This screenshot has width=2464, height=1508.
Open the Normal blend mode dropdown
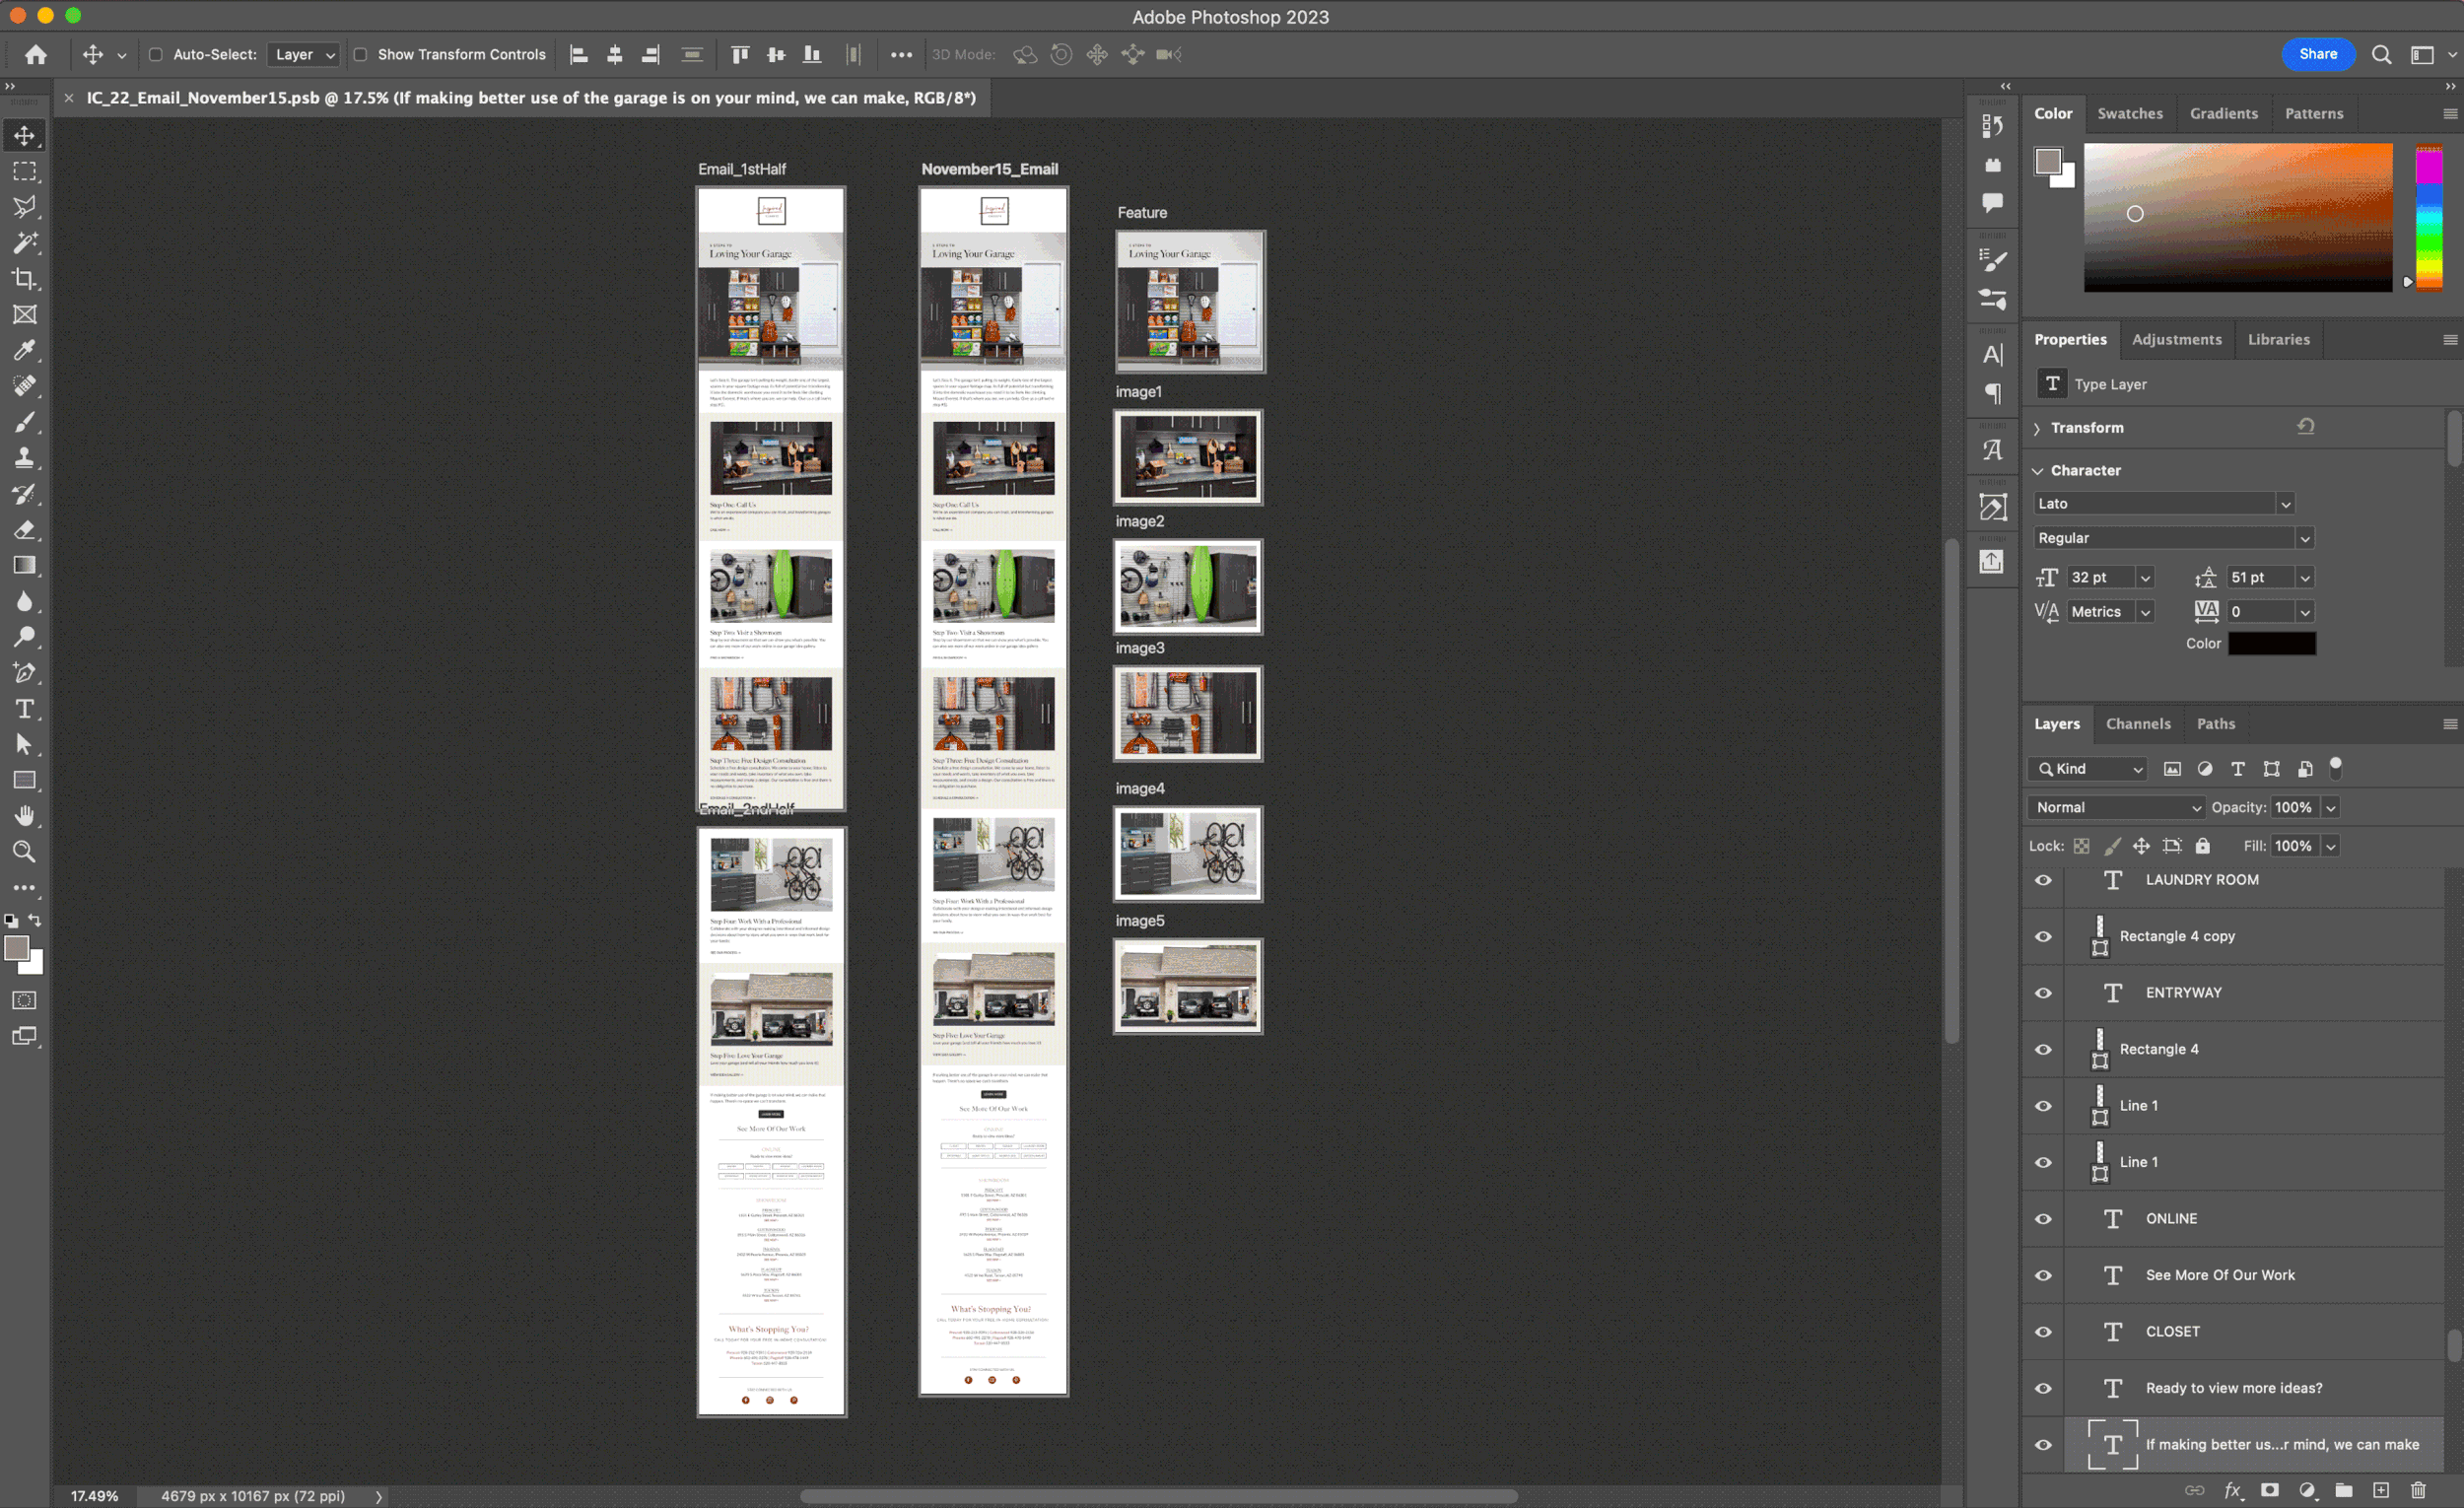click(2116, 807)
